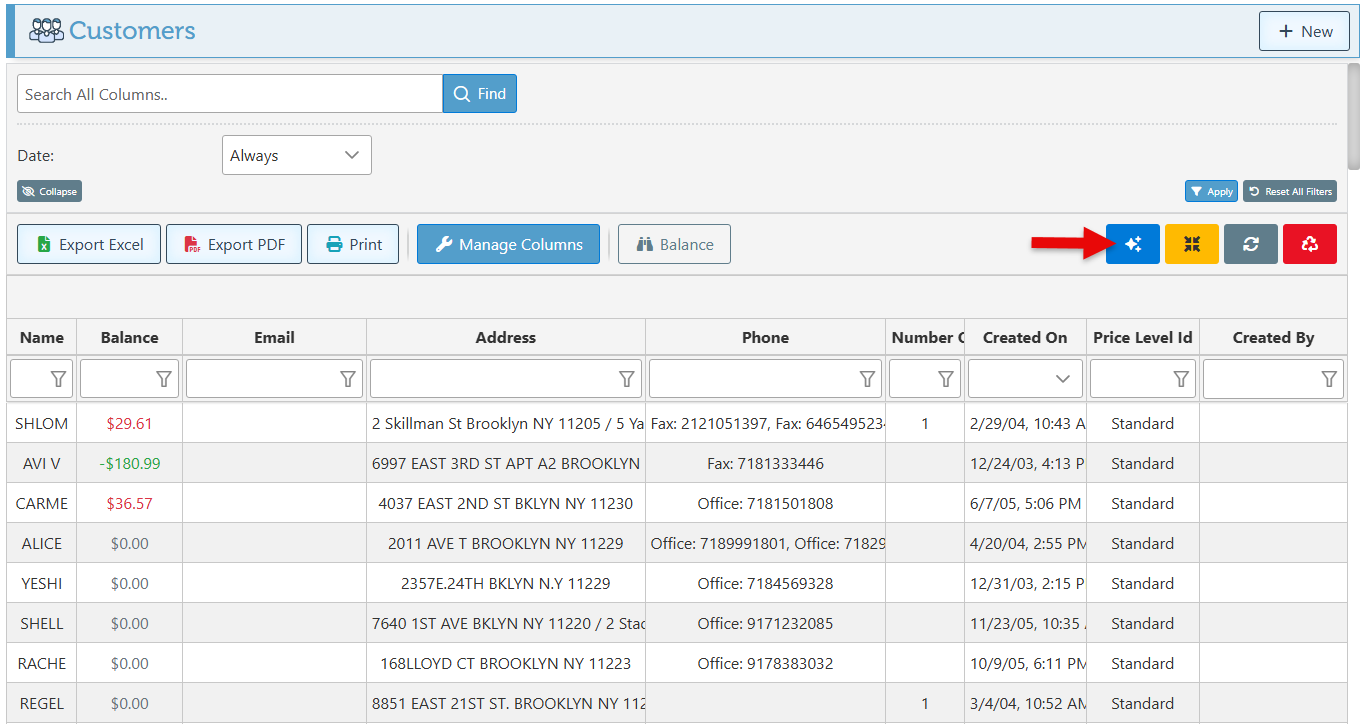Screen dimensions: 1366x724
Task: Click the Export Excel button
Action: pyautogui.click(x=89, y=244)
